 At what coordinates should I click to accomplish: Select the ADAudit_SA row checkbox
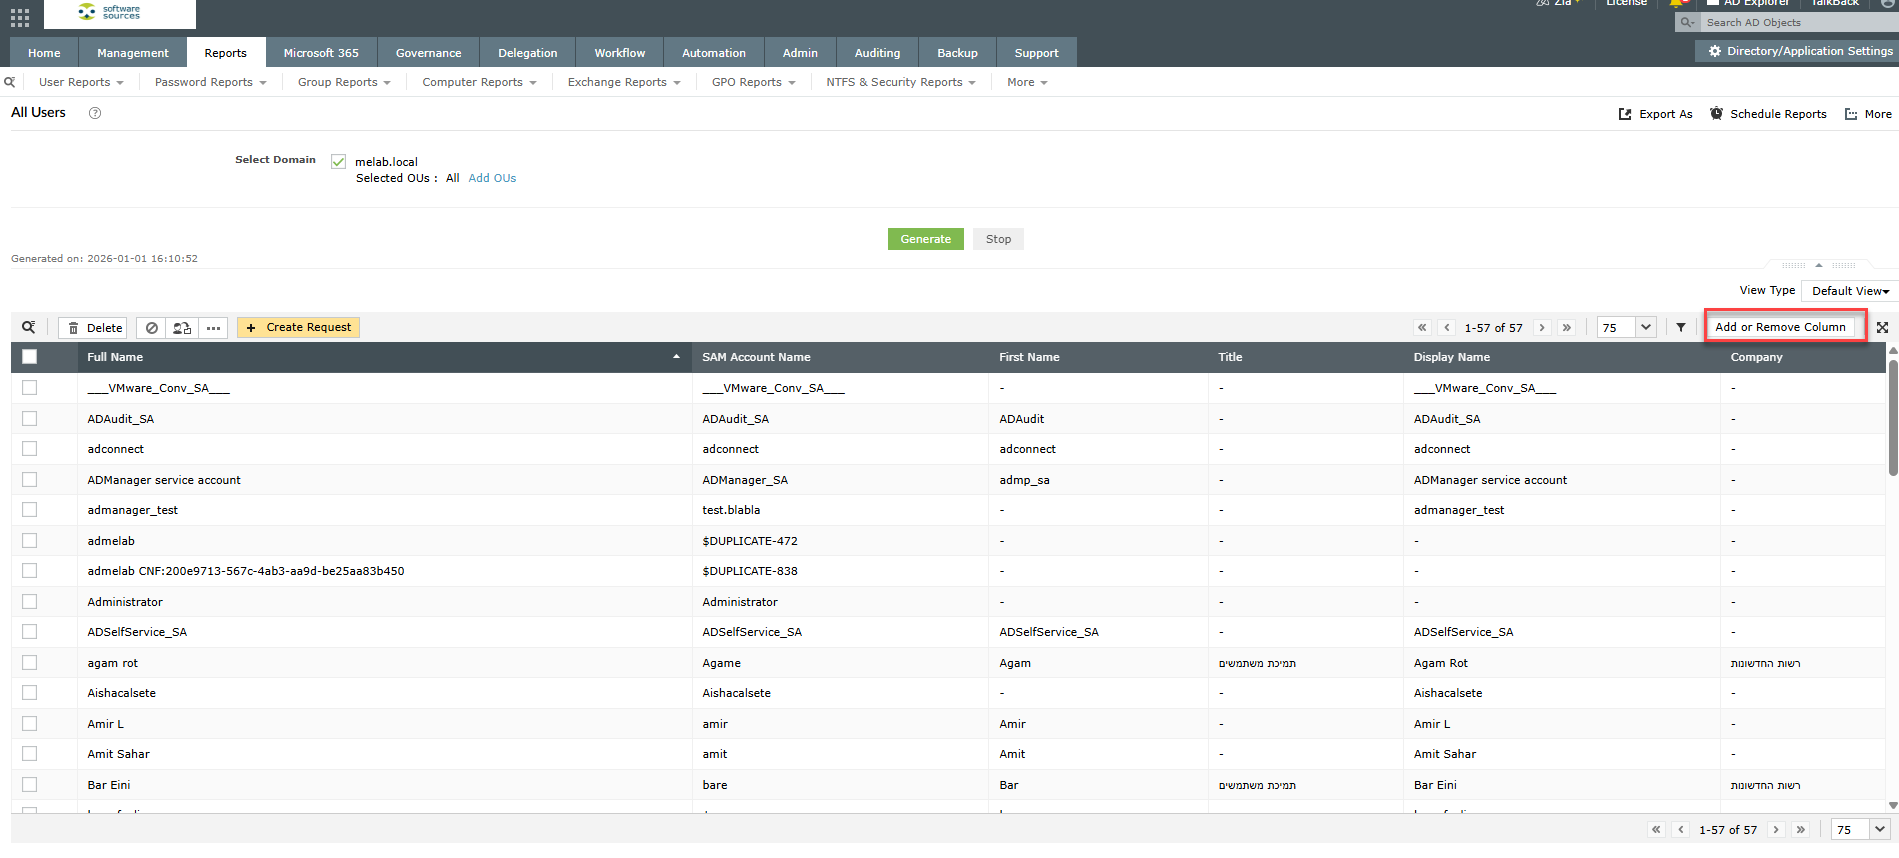[x=30, y=419]
